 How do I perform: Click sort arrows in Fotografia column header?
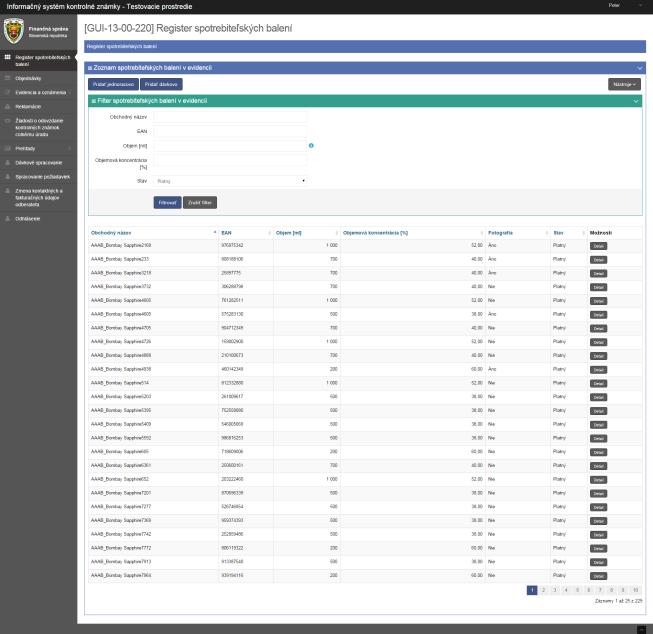pyautogui.click(x=547, y=233)
